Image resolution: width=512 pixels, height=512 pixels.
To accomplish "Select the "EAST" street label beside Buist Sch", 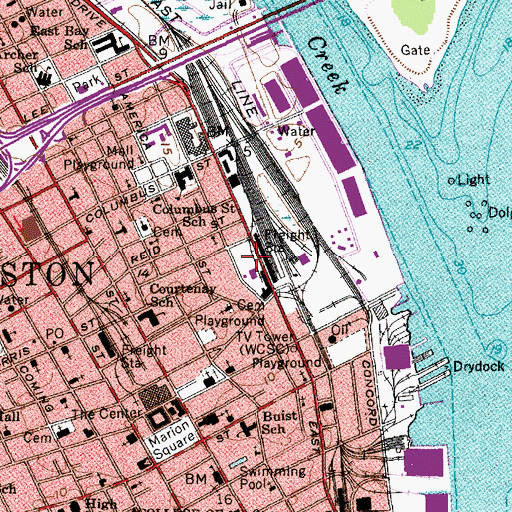I will point(314,437).
